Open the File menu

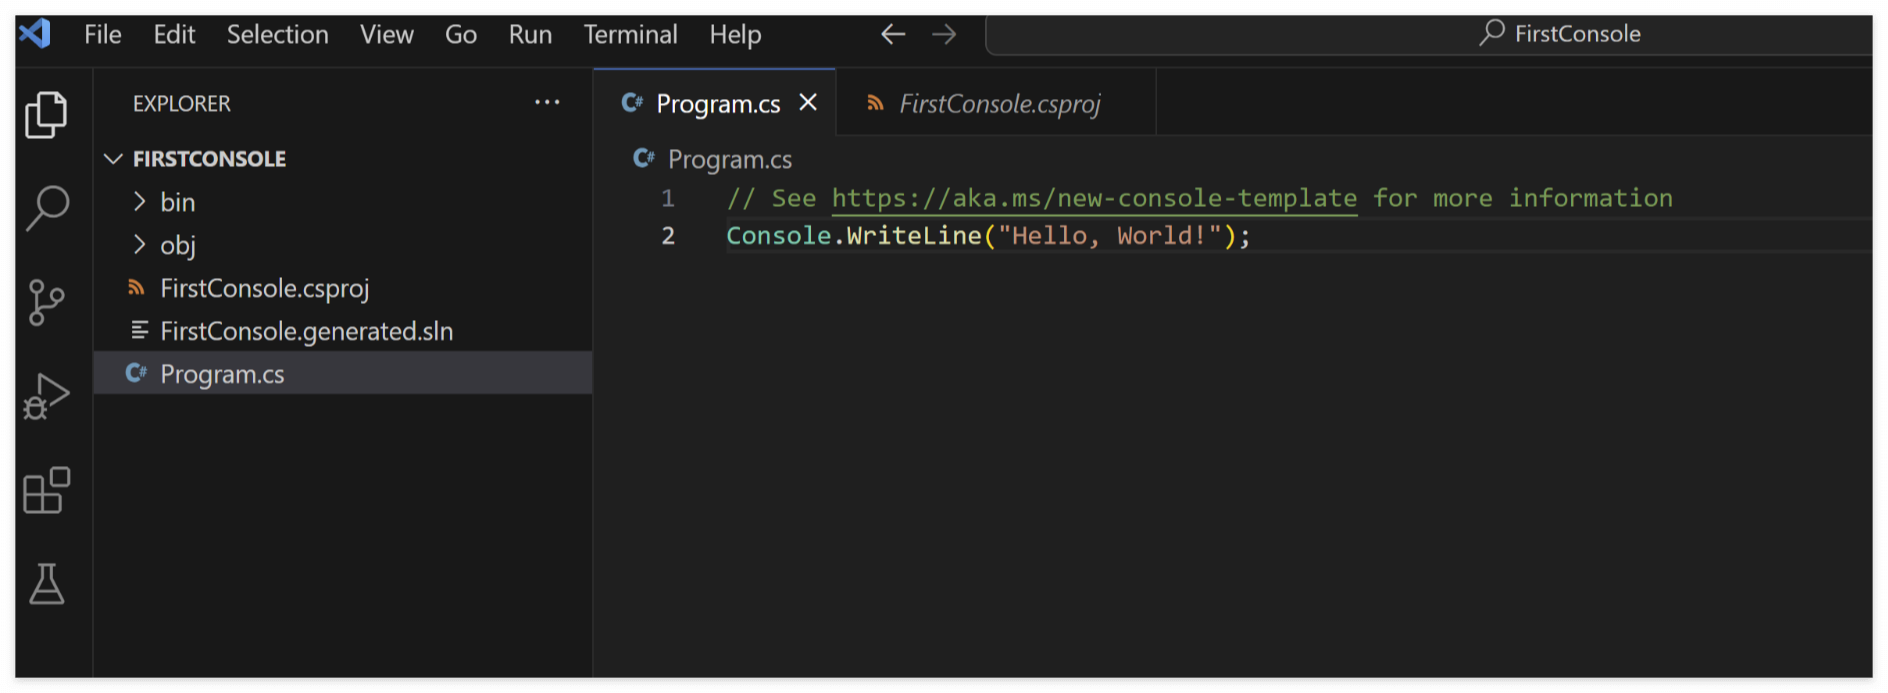click(x=103, y=34)
